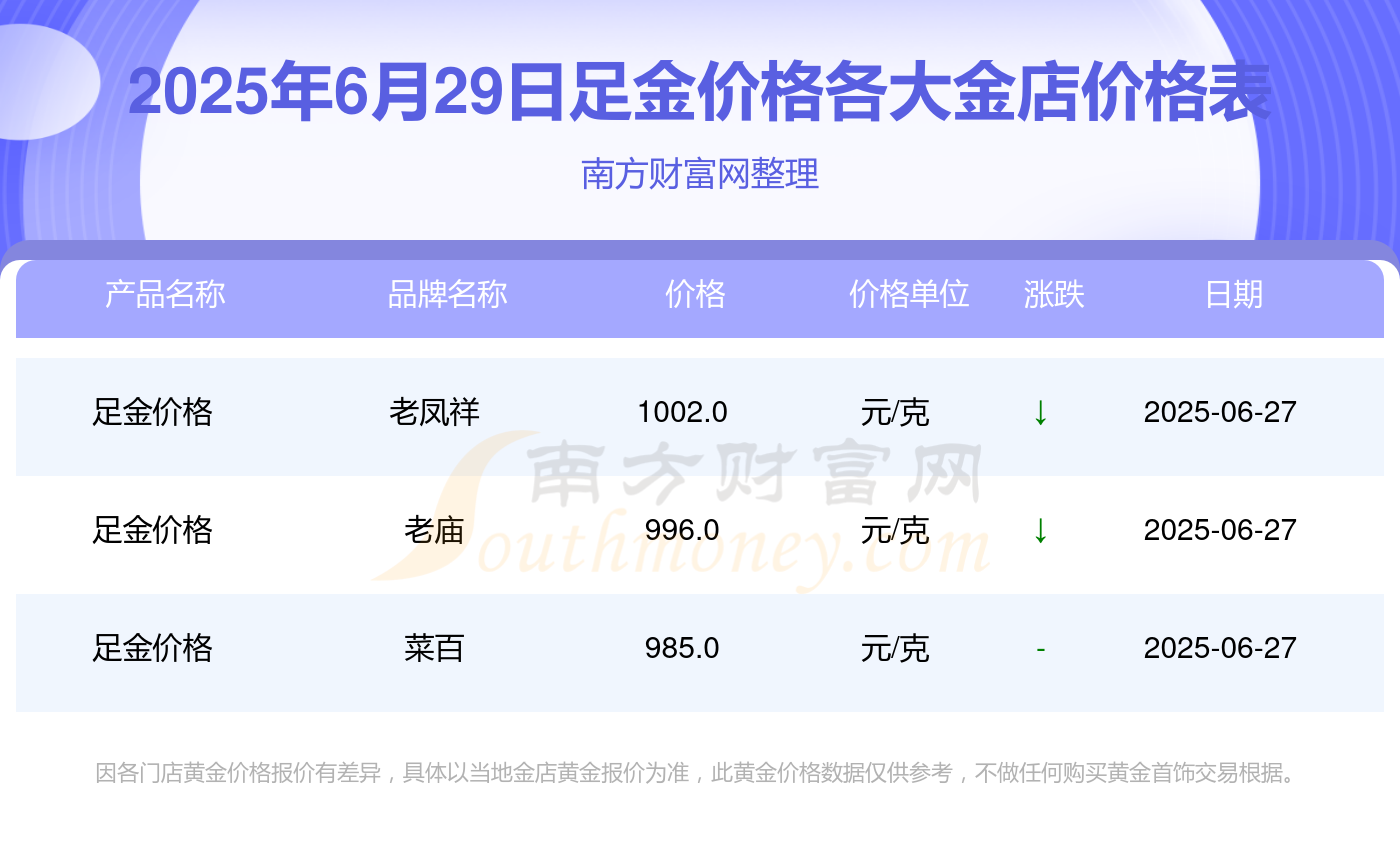Click 足金价格 in the 老凤祥 row
This screenshot has width=1400, height=860.
(152, 412)
